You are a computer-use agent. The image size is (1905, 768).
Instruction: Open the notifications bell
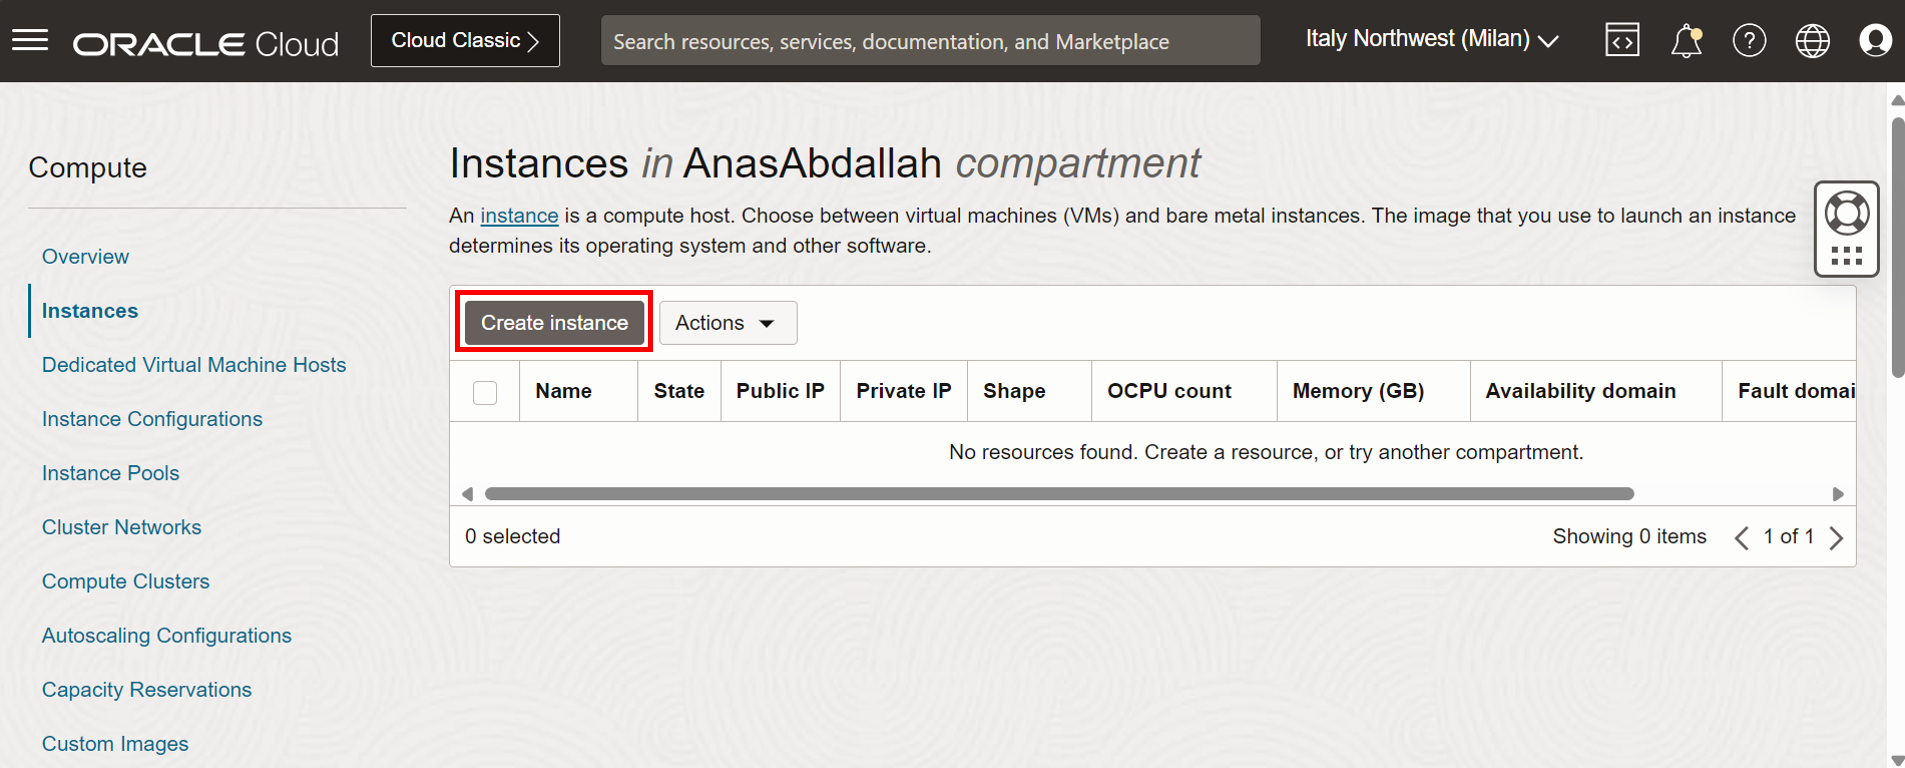coord(1686,41)
